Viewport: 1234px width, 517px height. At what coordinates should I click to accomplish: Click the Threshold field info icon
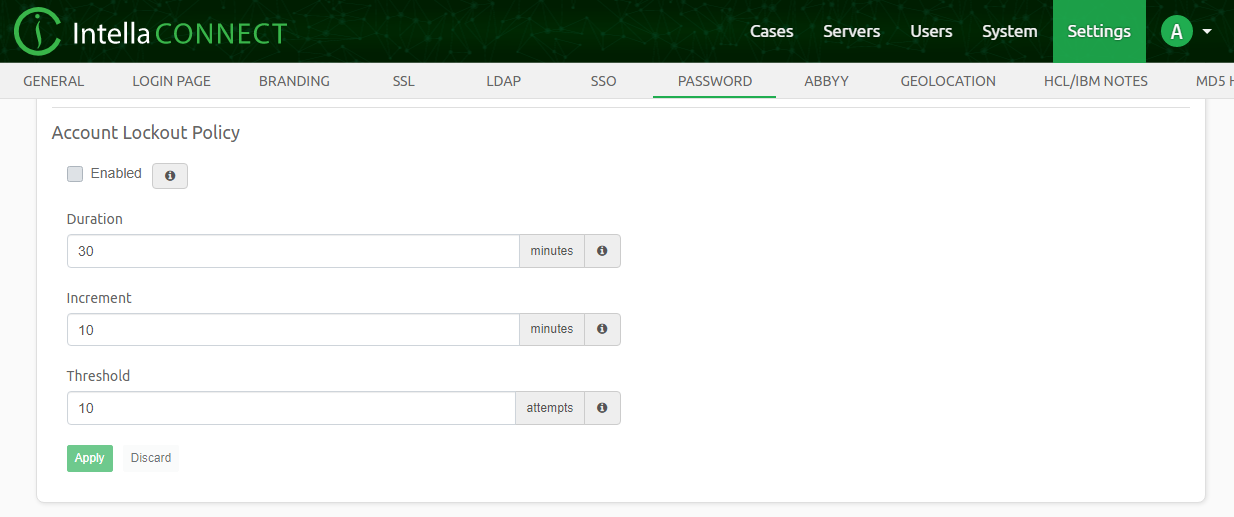(x=602, y=408)
